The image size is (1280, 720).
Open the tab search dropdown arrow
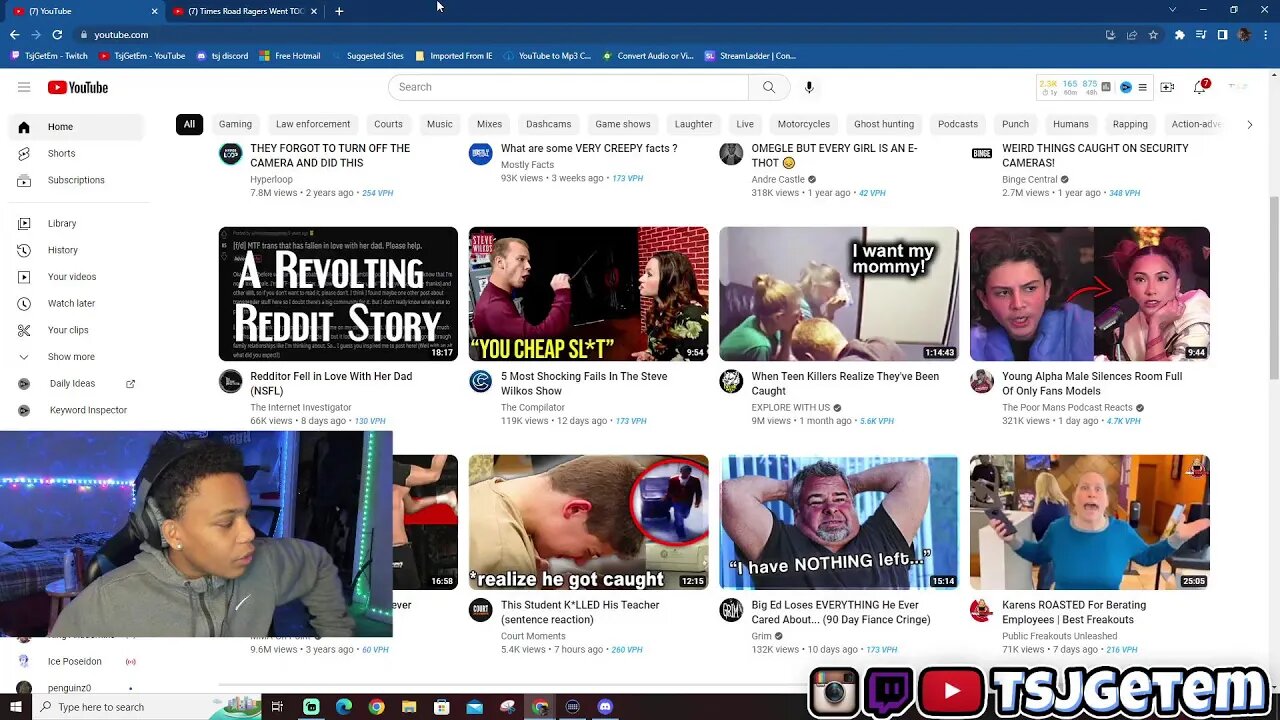click(1173, 10)
